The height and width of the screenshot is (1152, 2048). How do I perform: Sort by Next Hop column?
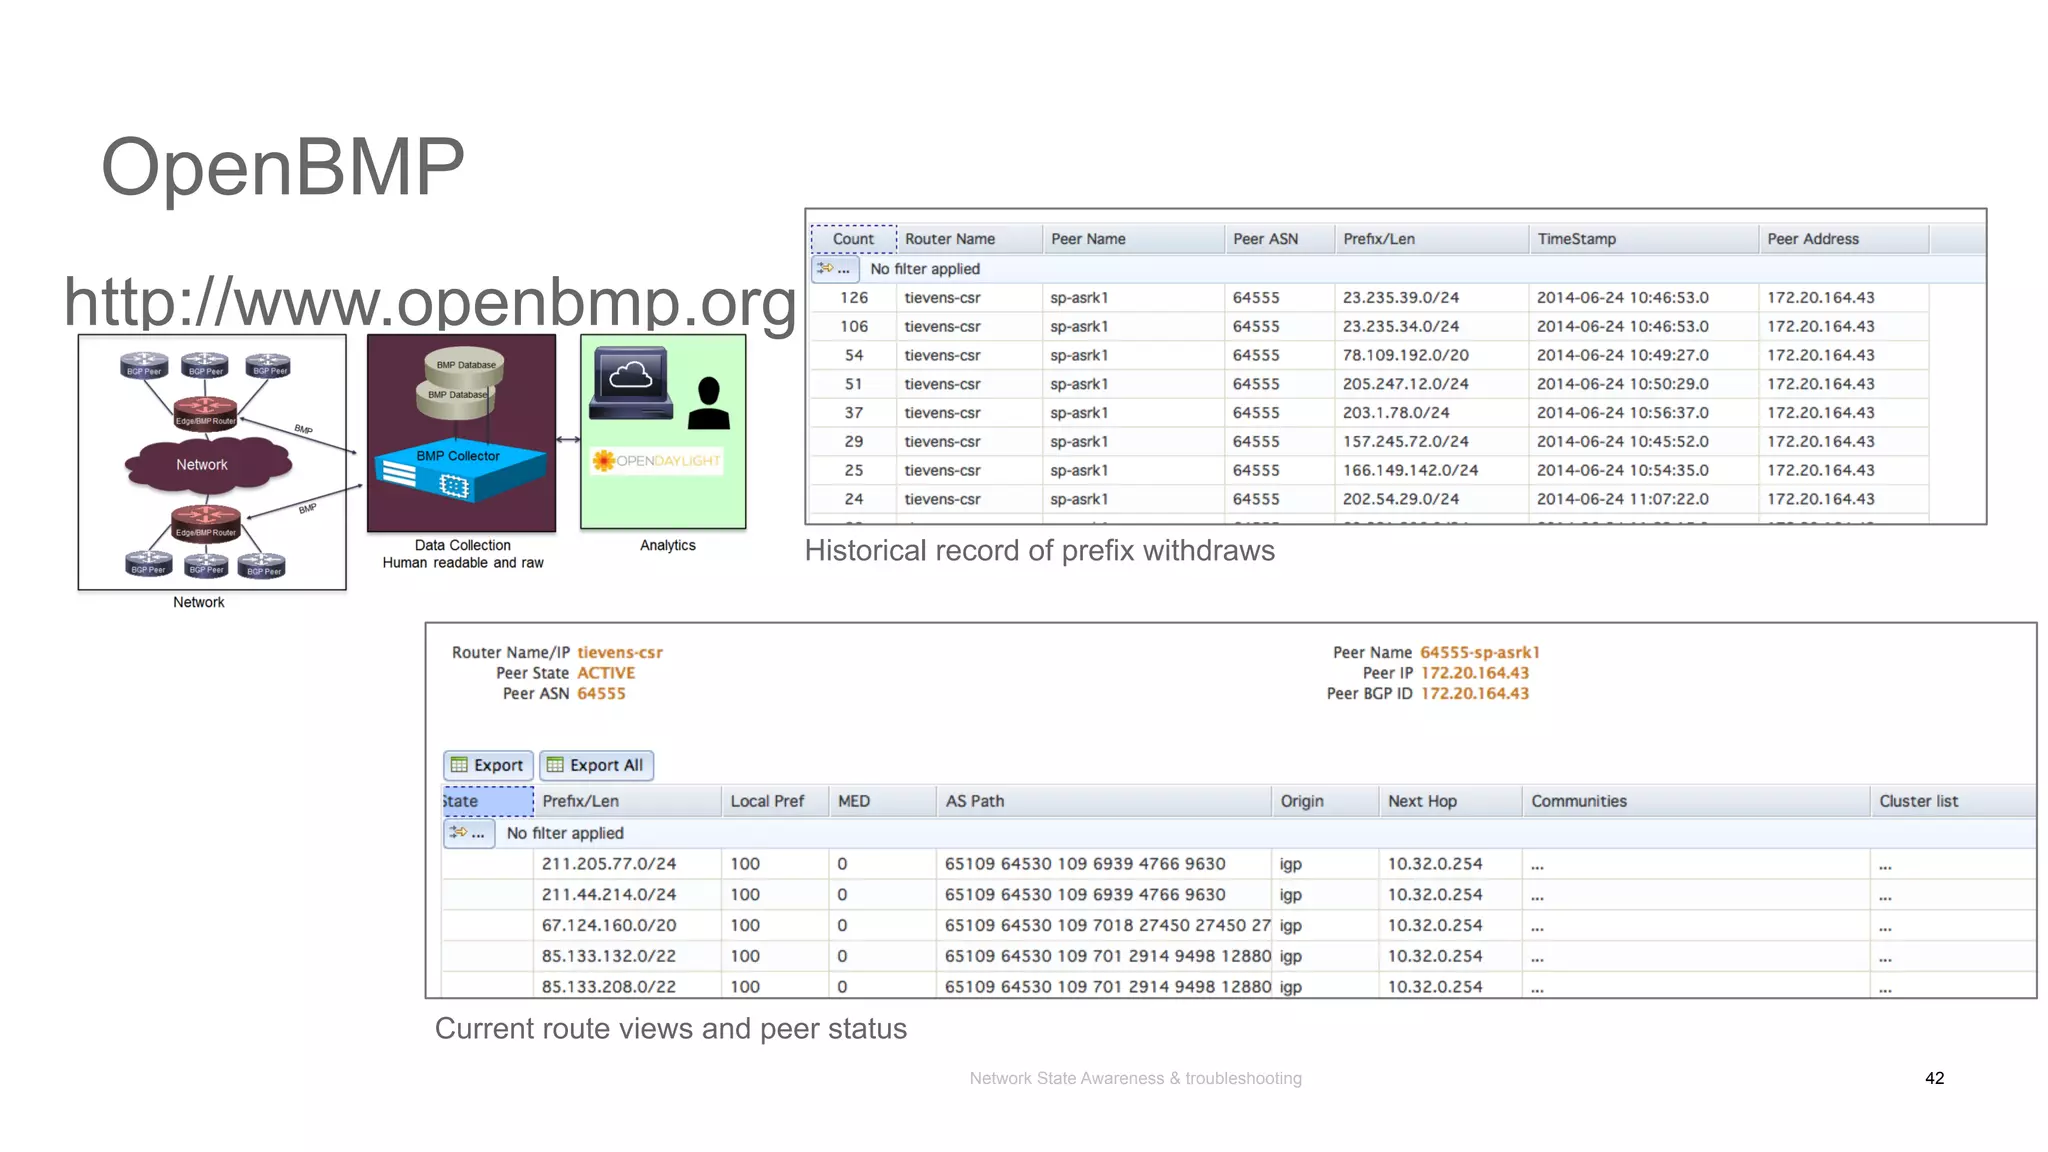[x=1450, y=801]
